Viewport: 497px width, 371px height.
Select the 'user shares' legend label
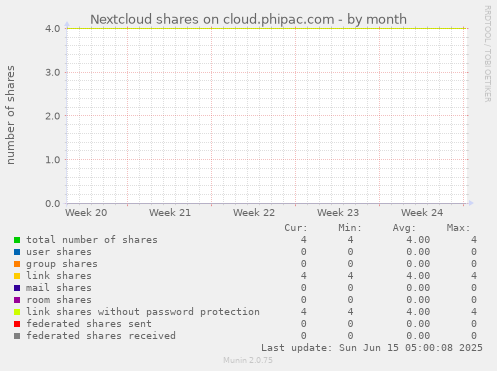click(x=59, y=252)
